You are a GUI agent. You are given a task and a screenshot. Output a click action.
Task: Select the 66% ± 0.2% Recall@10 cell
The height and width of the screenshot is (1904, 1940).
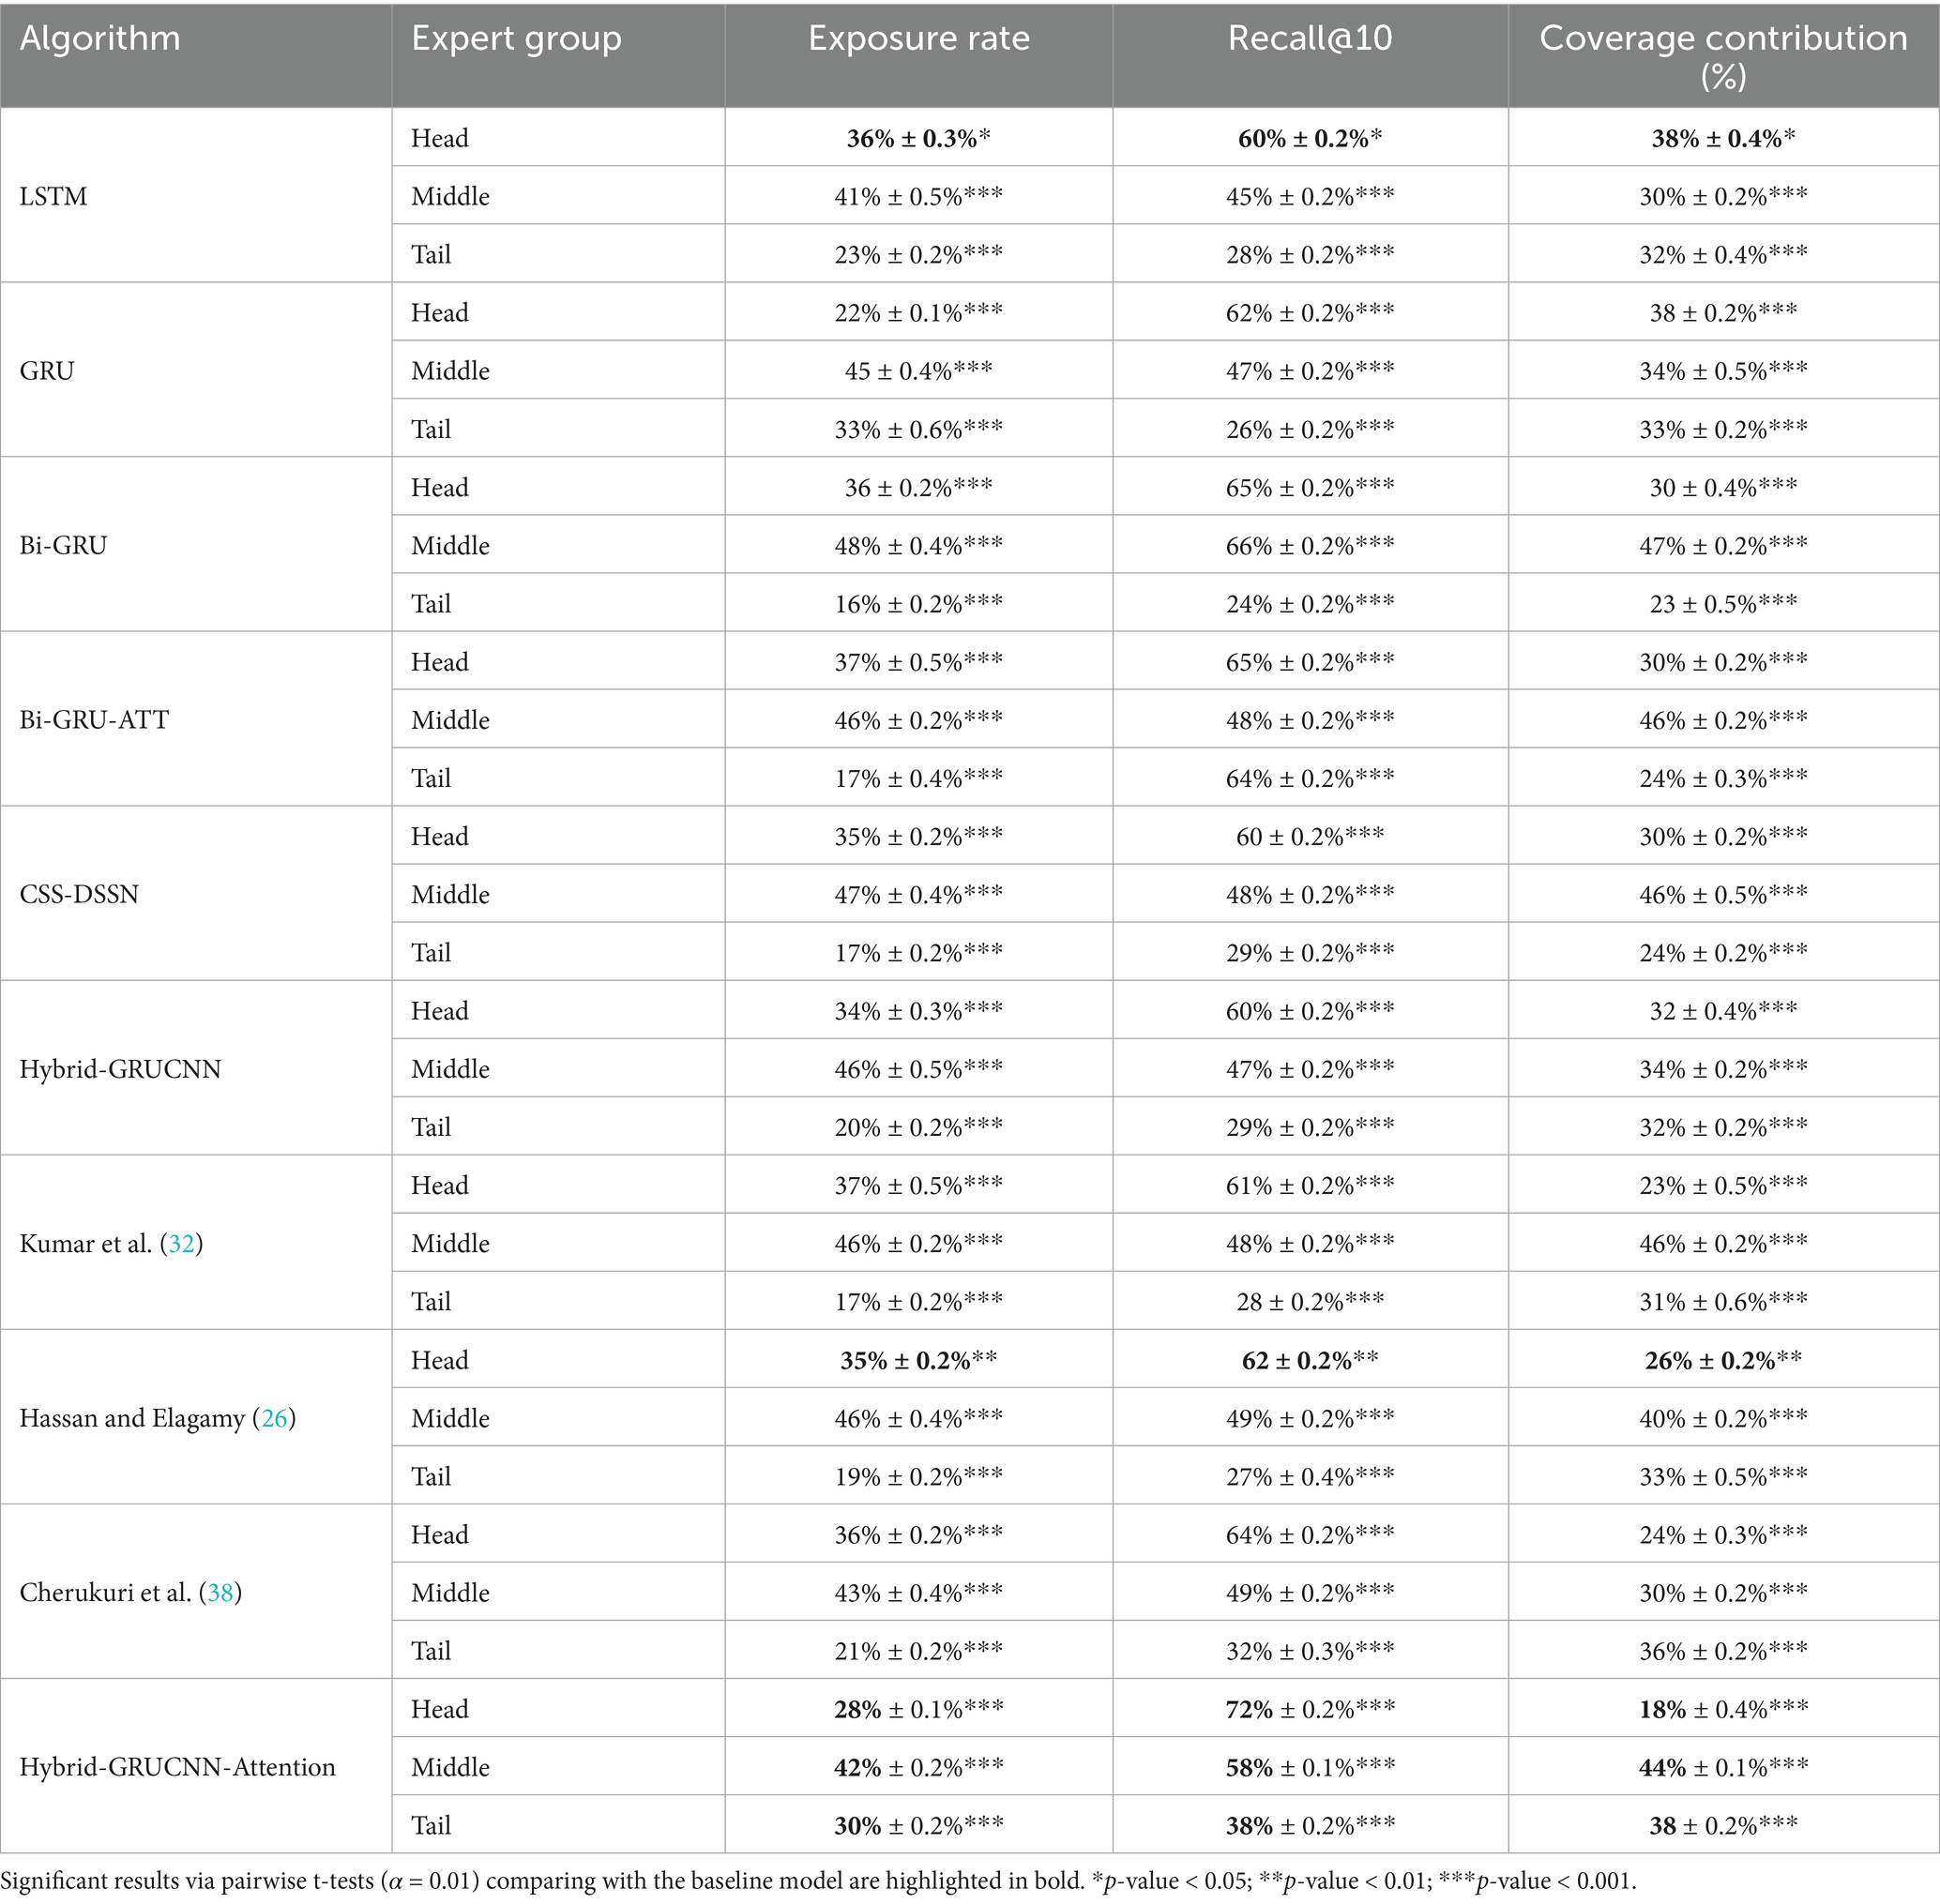1310,546
